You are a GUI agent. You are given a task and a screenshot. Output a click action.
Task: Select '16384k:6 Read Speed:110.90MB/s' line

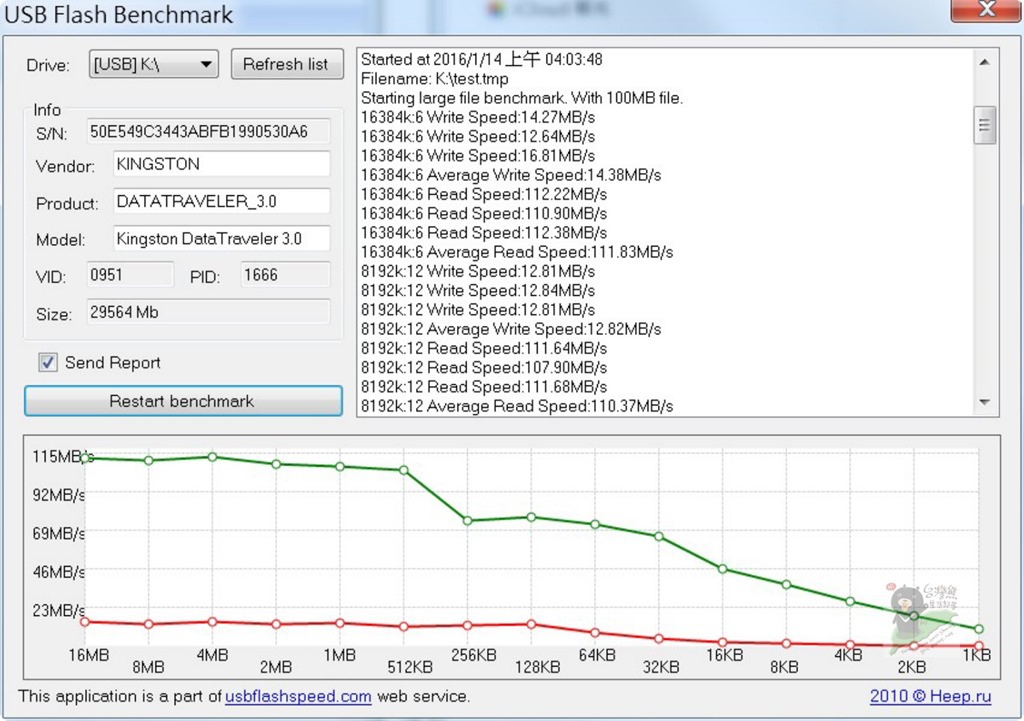484,214
